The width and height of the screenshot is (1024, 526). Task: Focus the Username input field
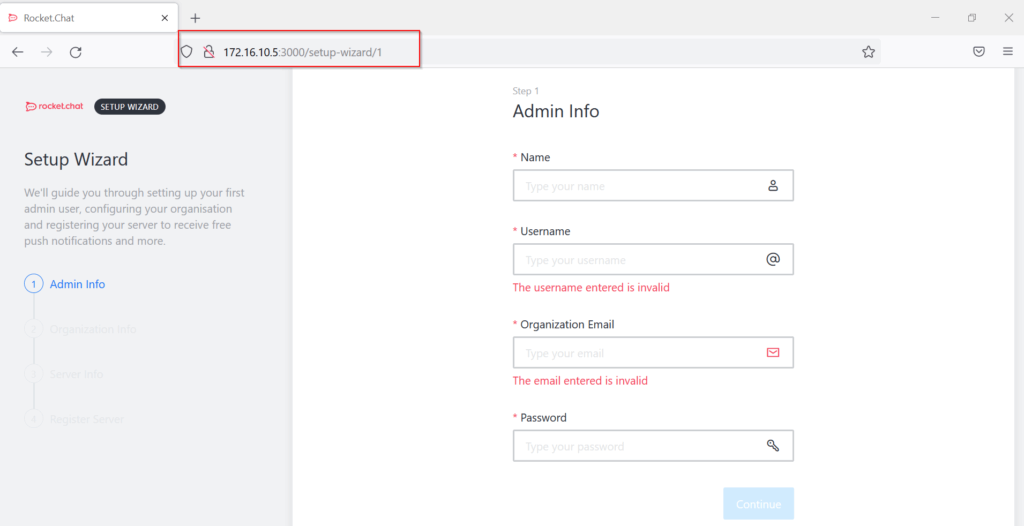click(x=653, y=259)
